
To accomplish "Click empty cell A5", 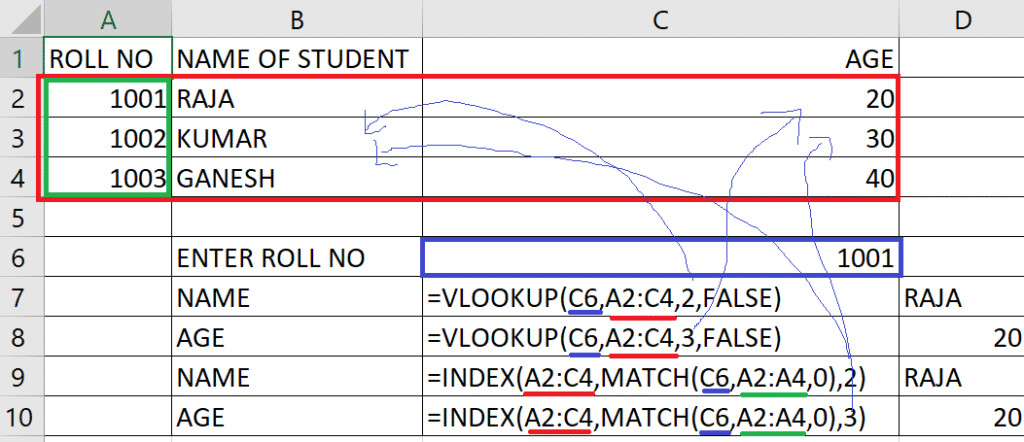I will (x=108, y=218).
